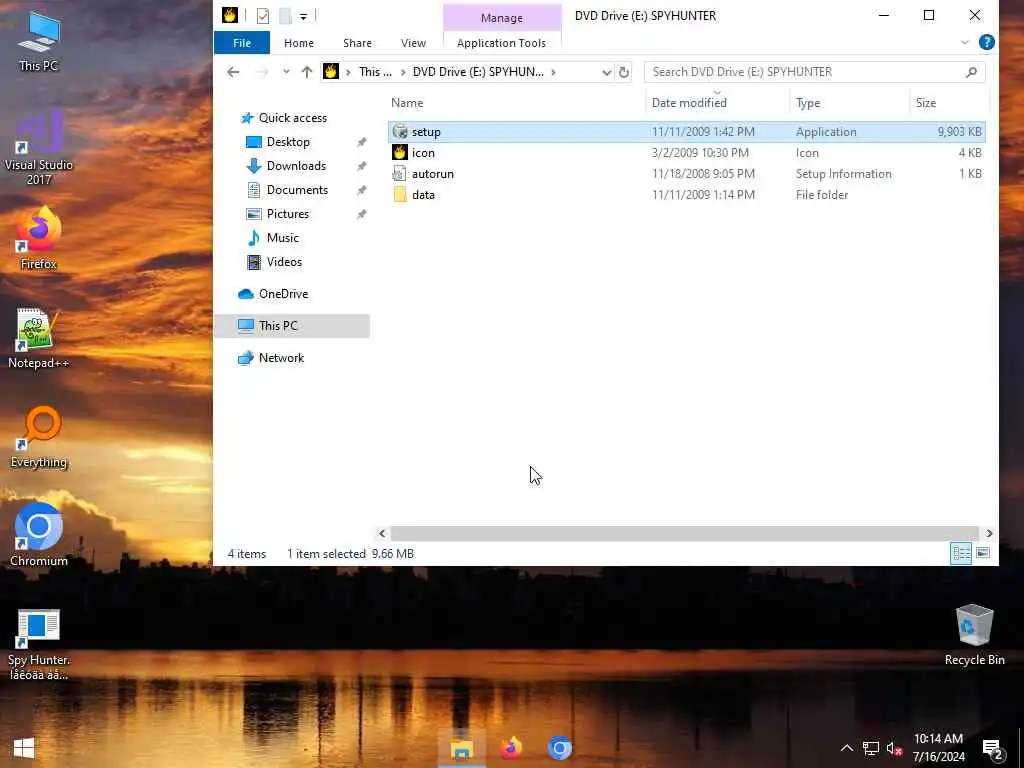Click the Windows Start button
The width and height of the screenshot is (1024, 768).
[x=24, y=748]
